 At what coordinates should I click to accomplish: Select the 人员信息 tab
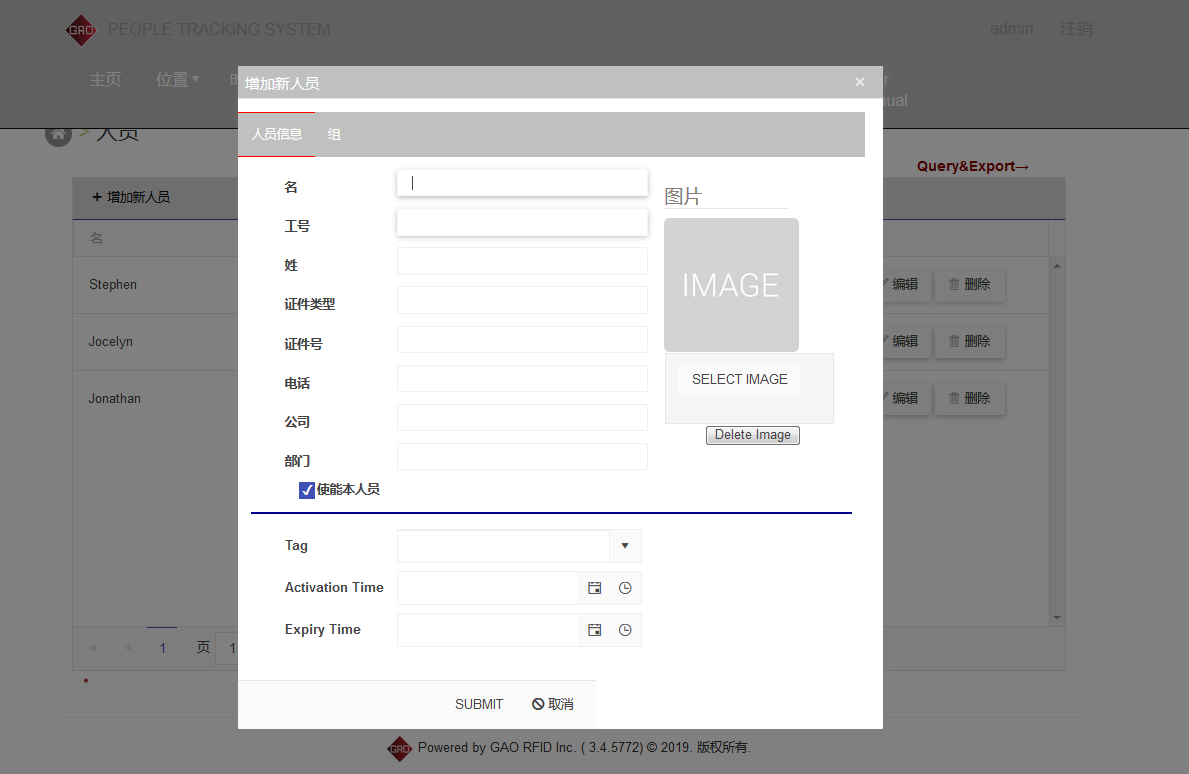tap(276, 134)
